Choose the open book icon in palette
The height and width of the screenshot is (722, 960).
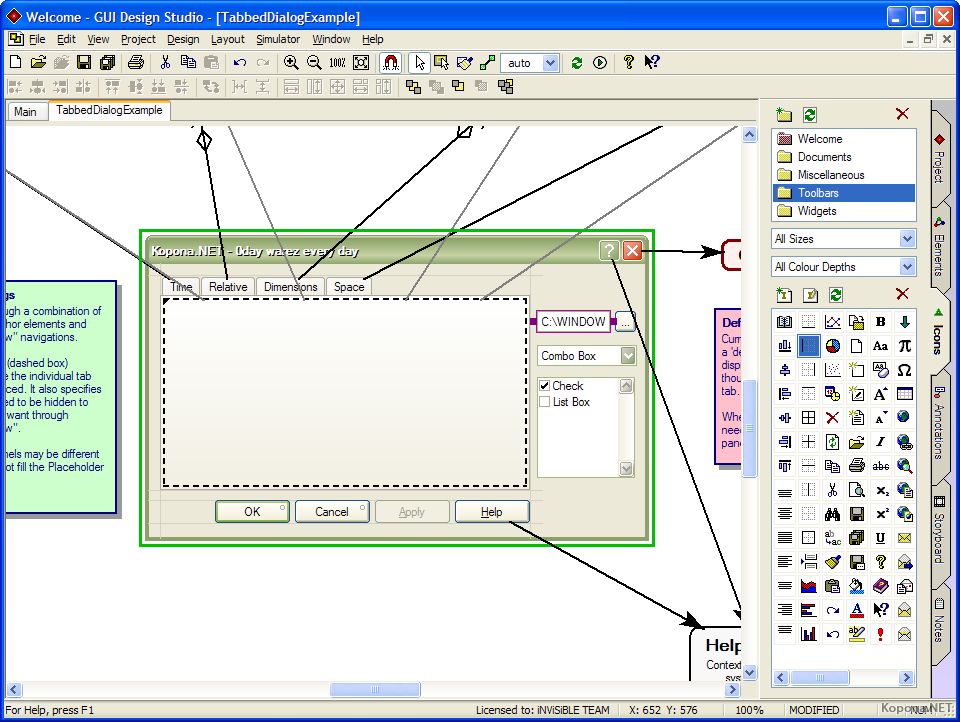click(x=784, y=322)
